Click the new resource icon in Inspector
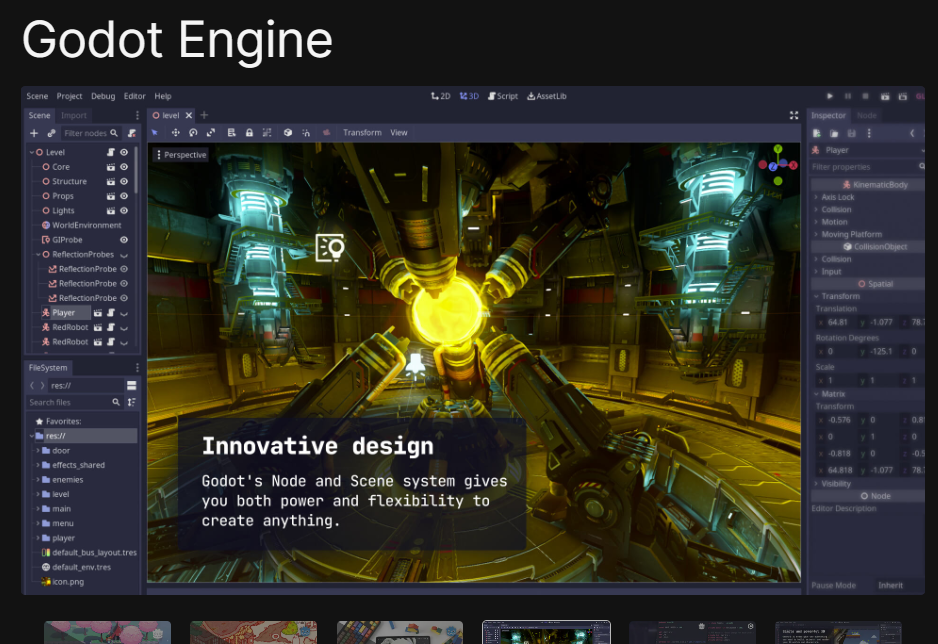 coord(817,133)
